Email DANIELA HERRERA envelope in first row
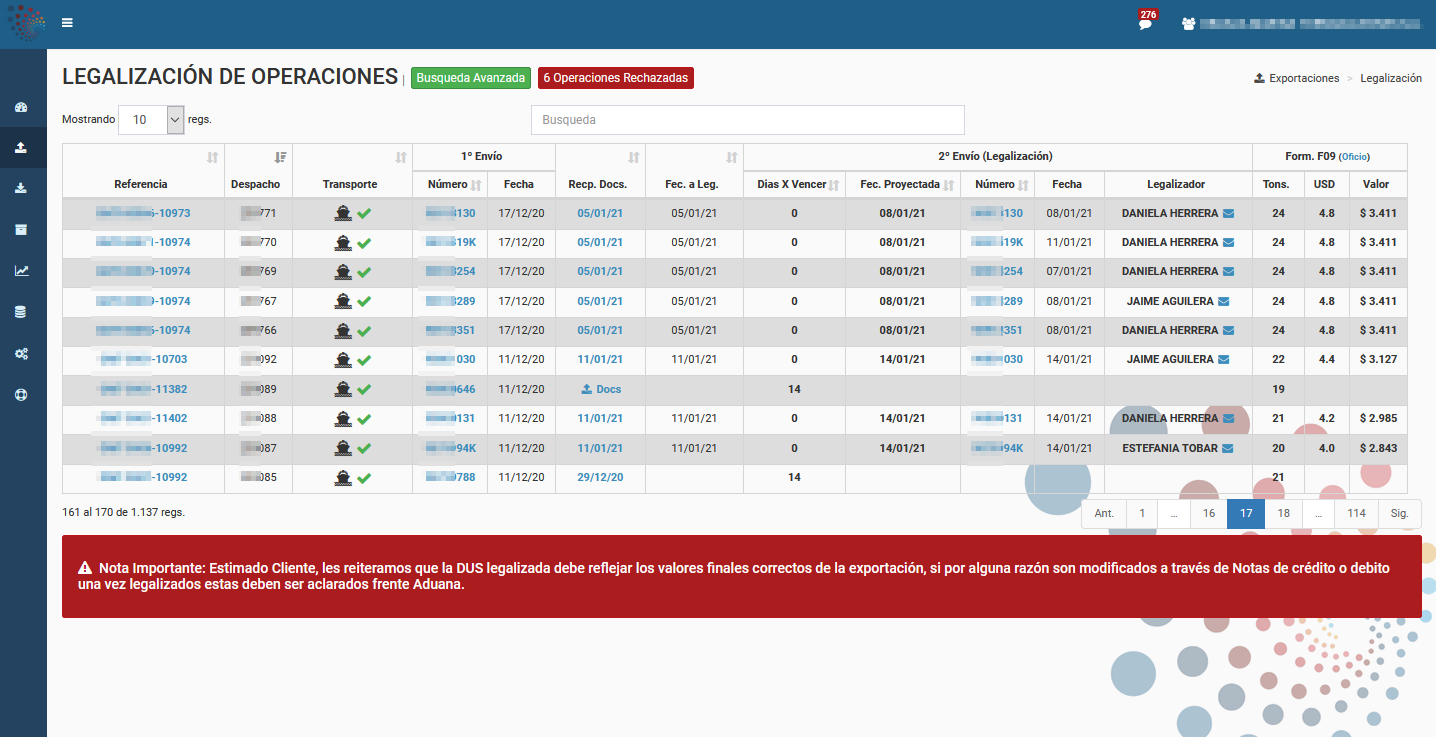The image size is (1436, 737). (x=1229, y=213)
